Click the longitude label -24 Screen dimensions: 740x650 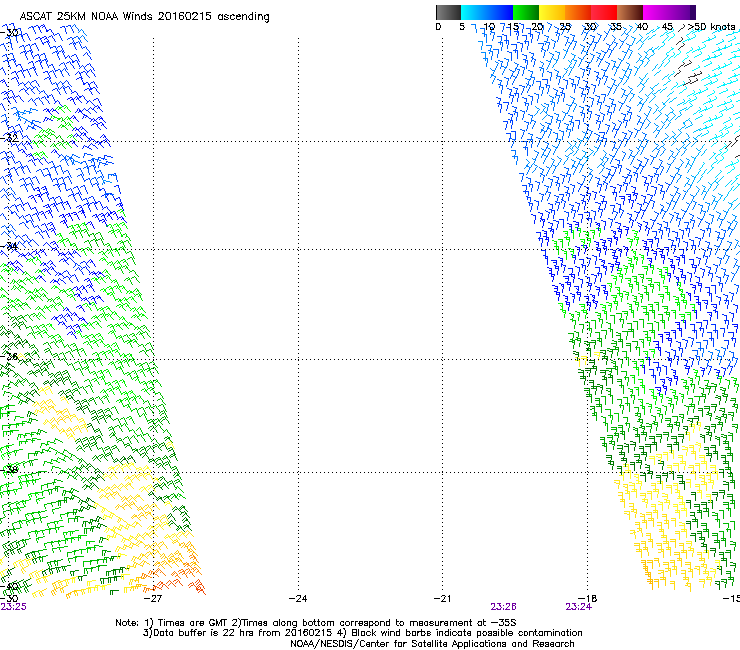pos(298,599)
